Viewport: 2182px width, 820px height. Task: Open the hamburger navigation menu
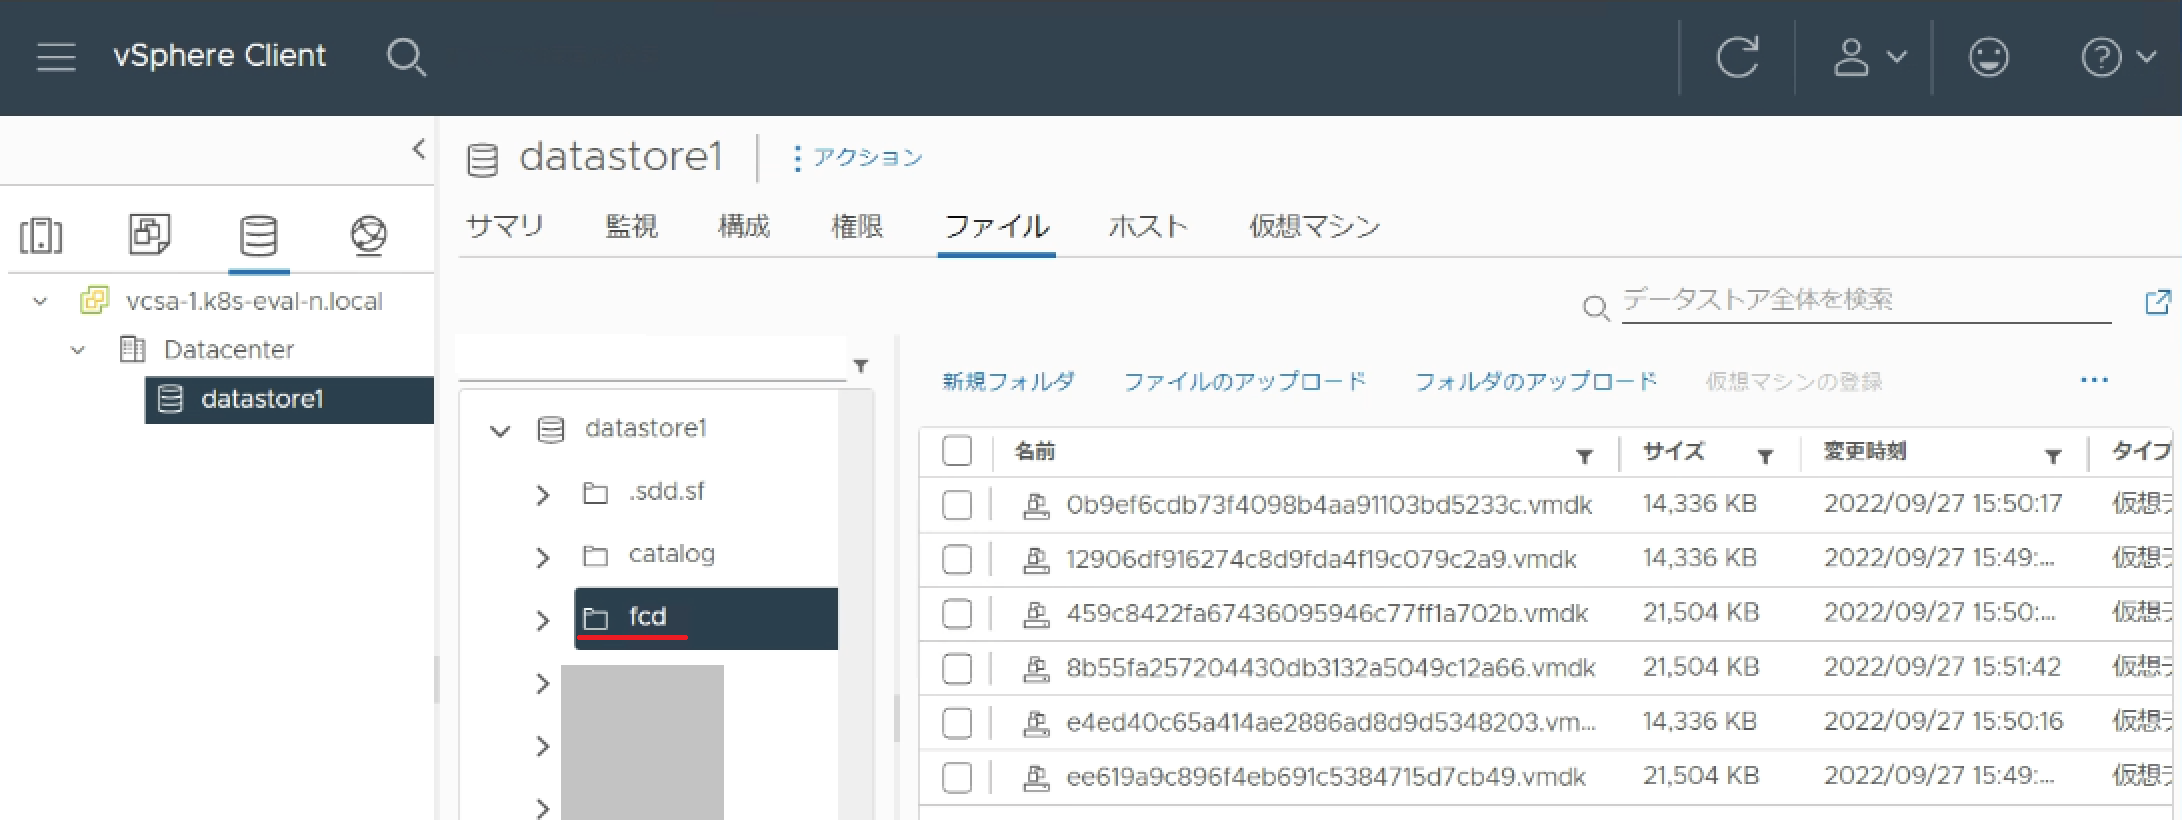tap(56, 57)
